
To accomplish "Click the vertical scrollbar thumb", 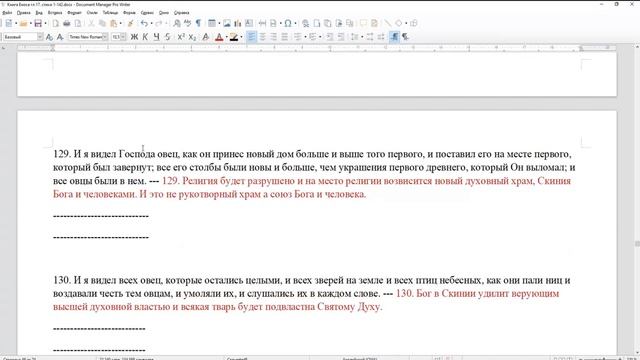I will (637, 244).
